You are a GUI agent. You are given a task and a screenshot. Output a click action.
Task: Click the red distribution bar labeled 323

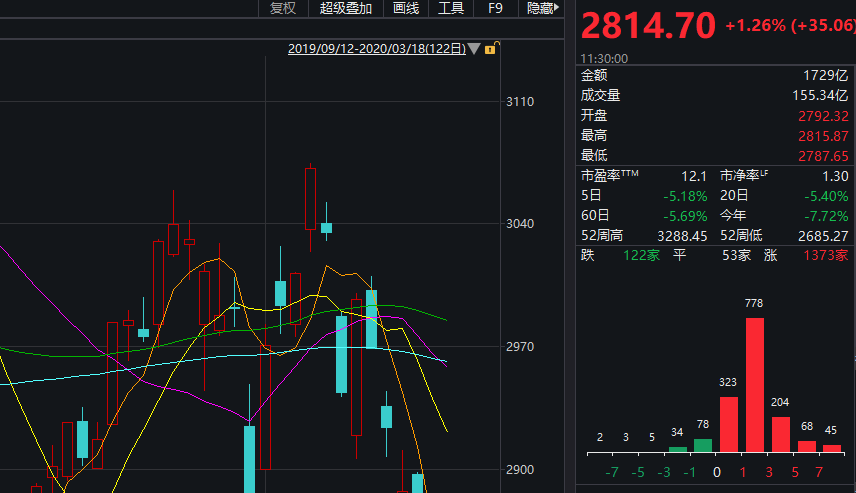pyautogui.click(x=729, y=424)
